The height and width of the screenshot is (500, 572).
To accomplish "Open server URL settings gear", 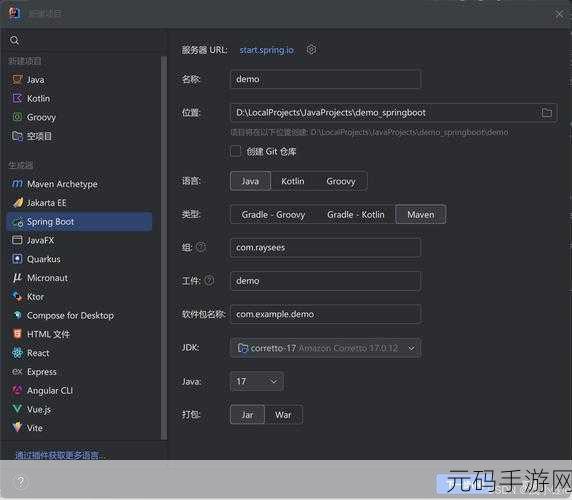I will pos(311,49).
